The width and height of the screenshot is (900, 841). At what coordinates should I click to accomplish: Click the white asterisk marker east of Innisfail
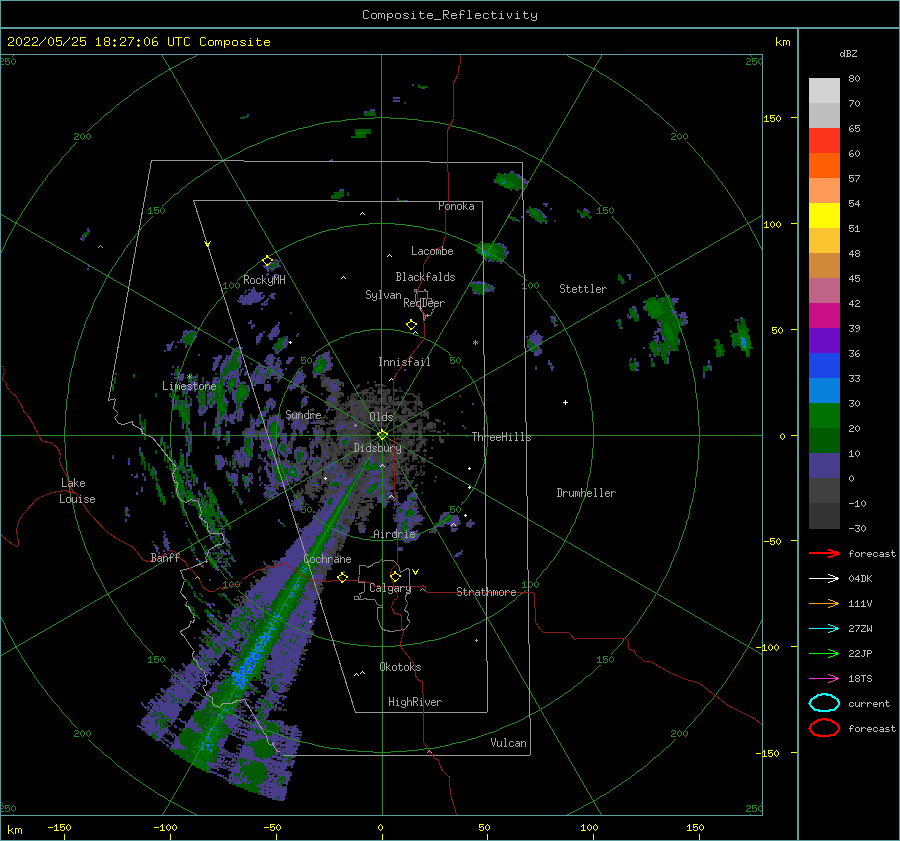coord(475,343)
